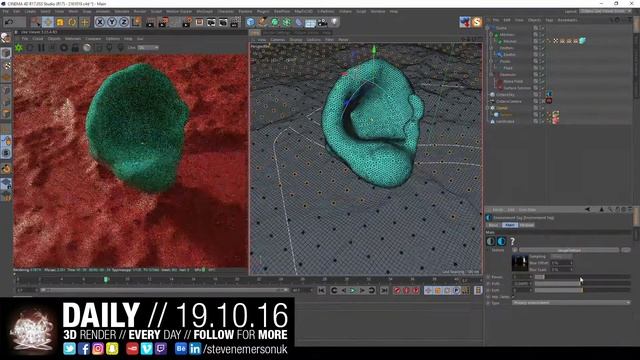
Task: Click the ImageTexture long button
Action: (569, 250)
